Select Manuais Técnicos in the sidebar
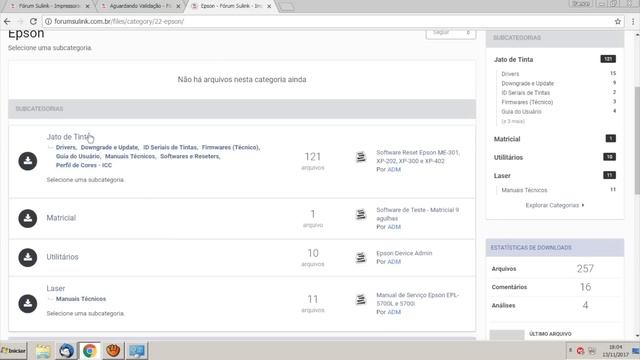This screenshot has width=640, height=360. (x=524, y=190)
